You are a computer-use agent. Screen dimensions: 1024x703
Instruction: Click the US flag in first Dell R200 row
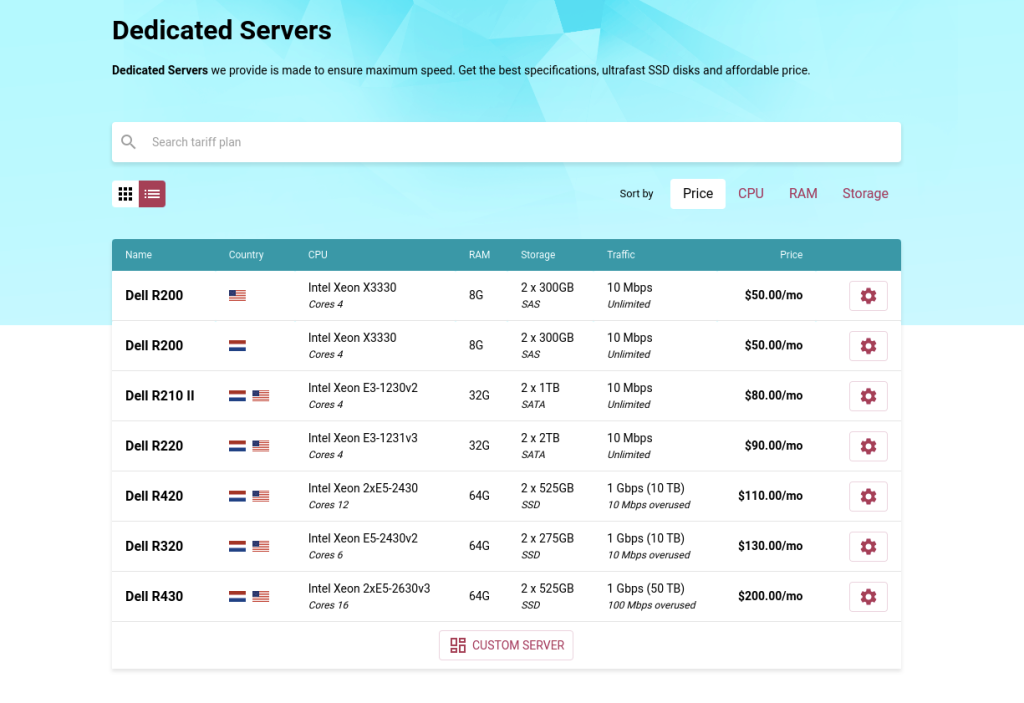point(237,295)
